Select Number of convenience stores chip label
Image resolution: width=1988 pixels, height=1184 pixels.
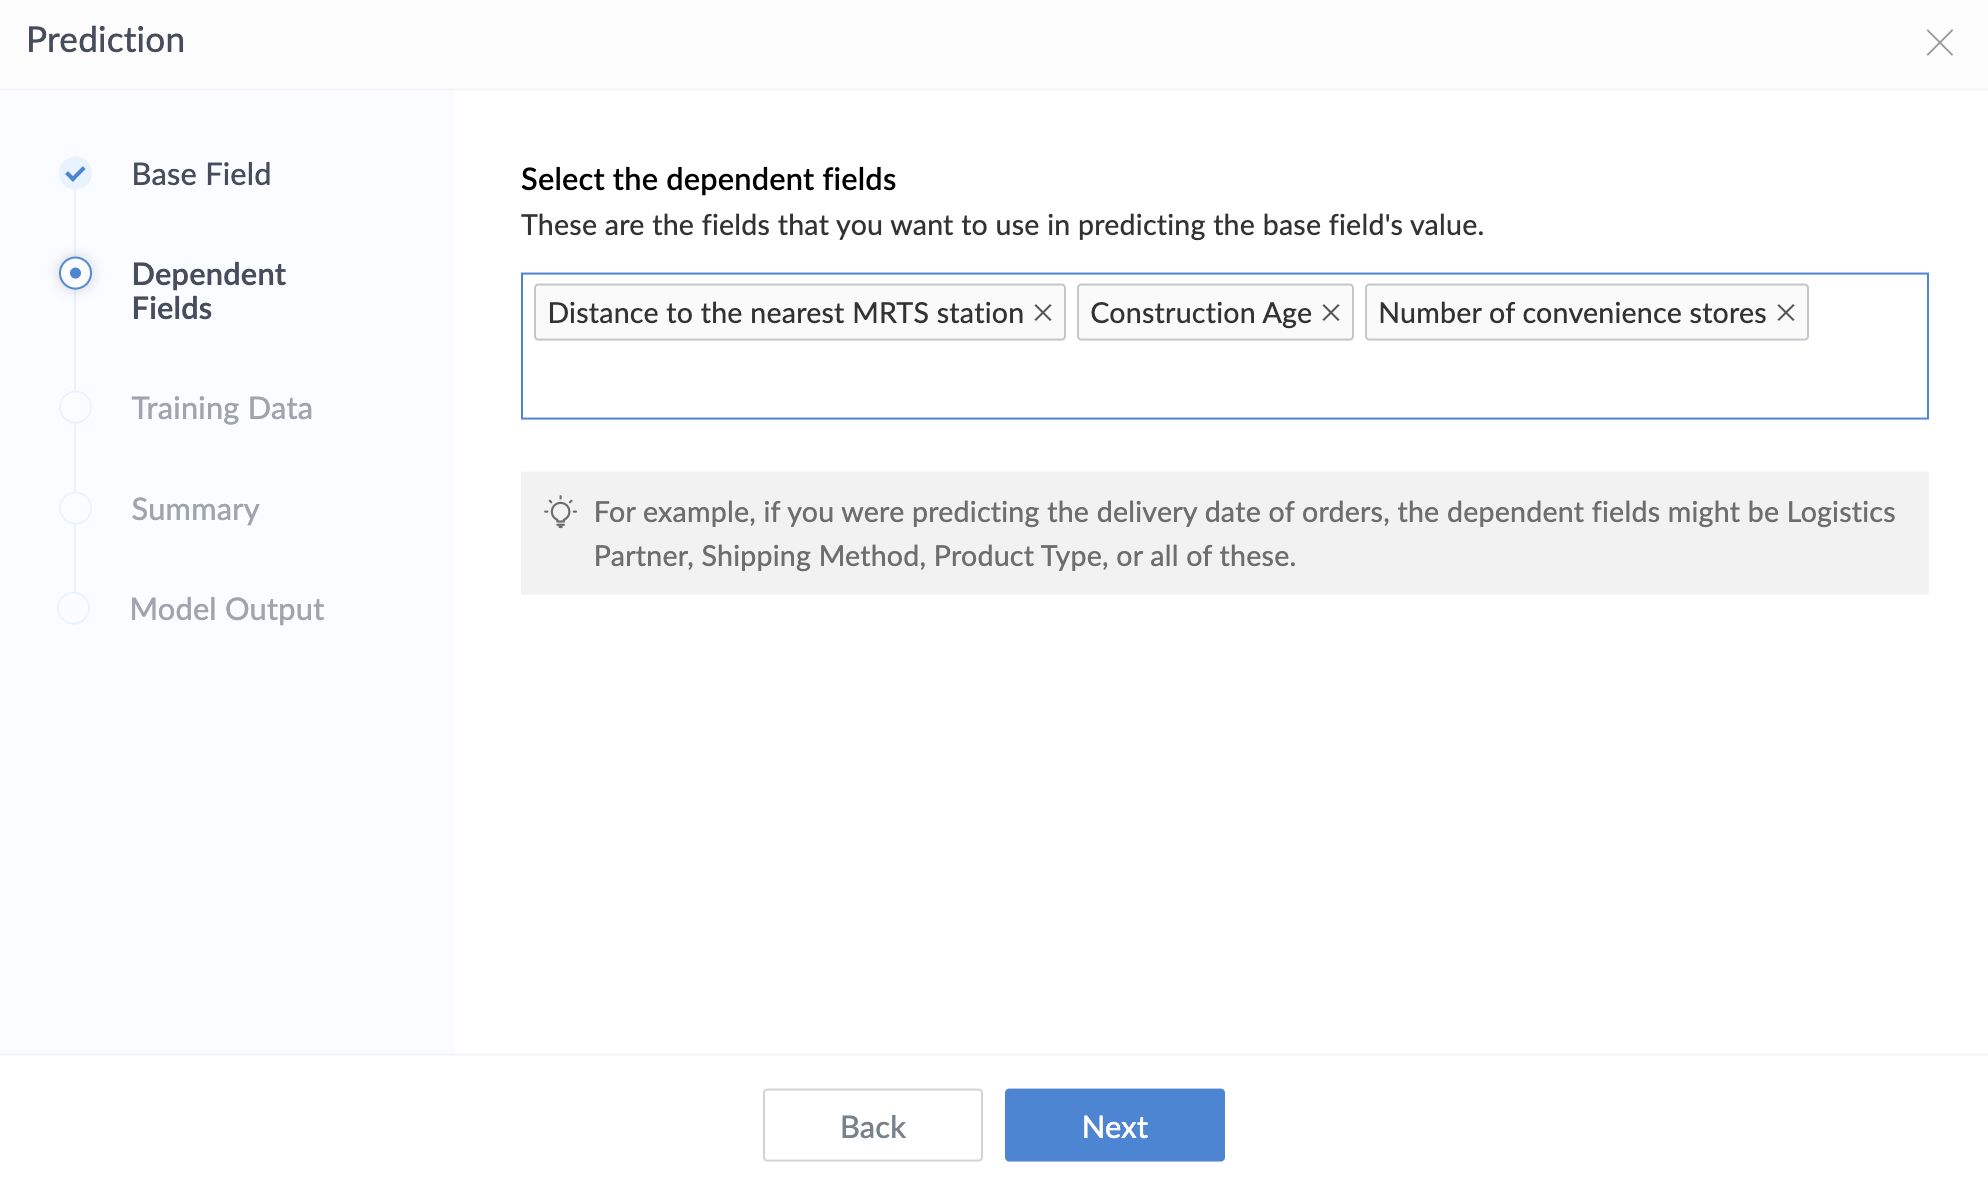(1571, 313)
